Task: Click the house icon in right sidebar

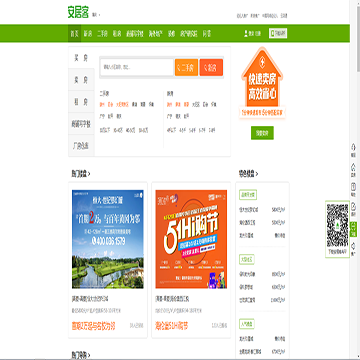Action: click(x=353, y=168)
